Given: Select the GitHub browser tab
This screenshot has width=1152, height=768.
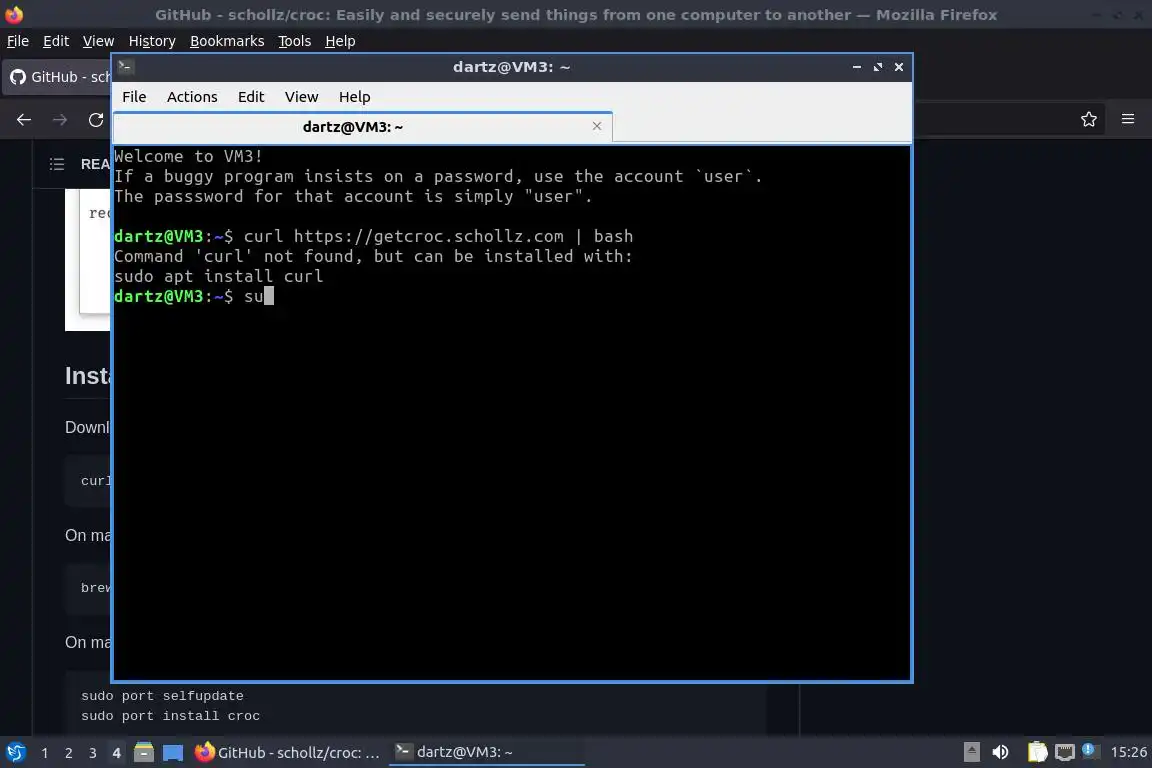Looking at the screenshot, I should [57, 77].
